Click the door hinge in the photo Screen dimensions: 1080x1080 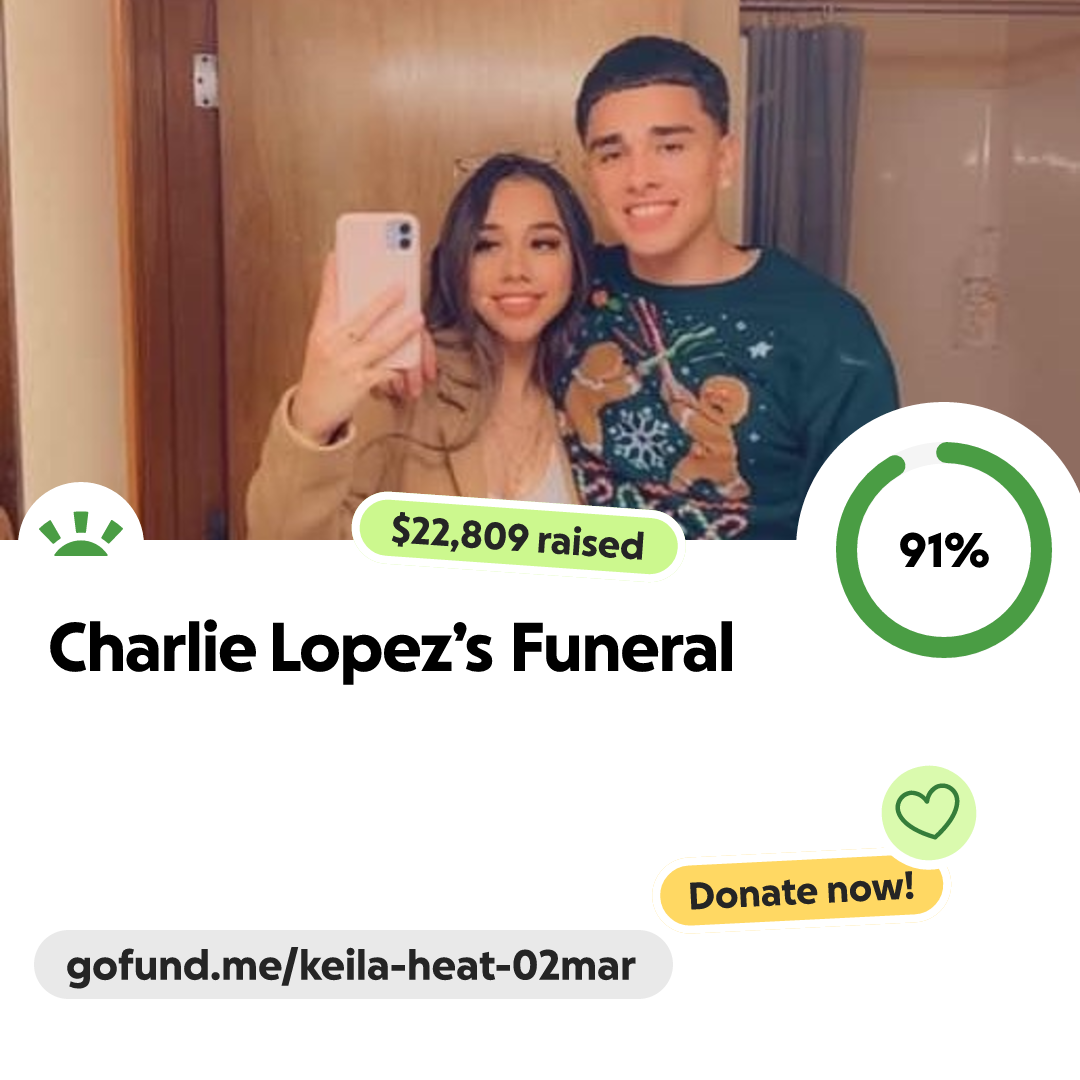click(205, 81)
